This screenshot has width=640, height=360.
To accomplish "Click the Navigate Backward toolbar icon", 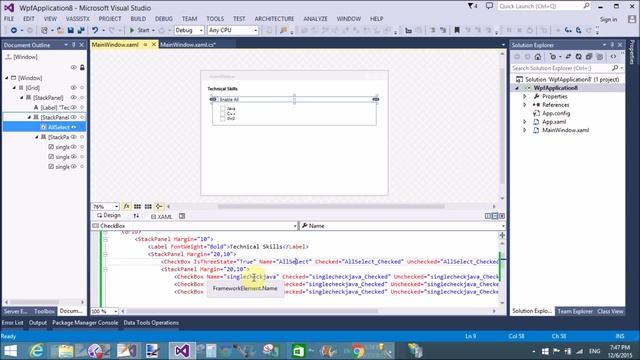I will coord(14,30).
